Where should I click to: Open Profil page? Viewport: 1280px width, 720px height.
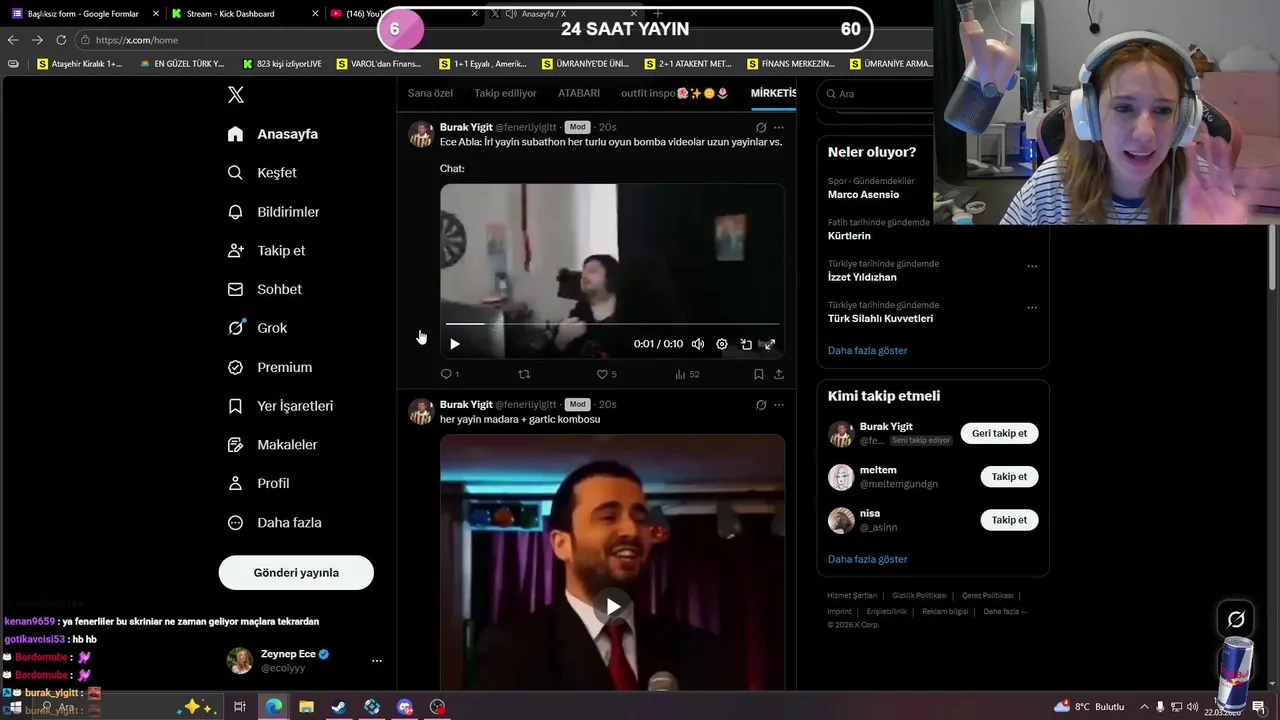coord(258,483)
